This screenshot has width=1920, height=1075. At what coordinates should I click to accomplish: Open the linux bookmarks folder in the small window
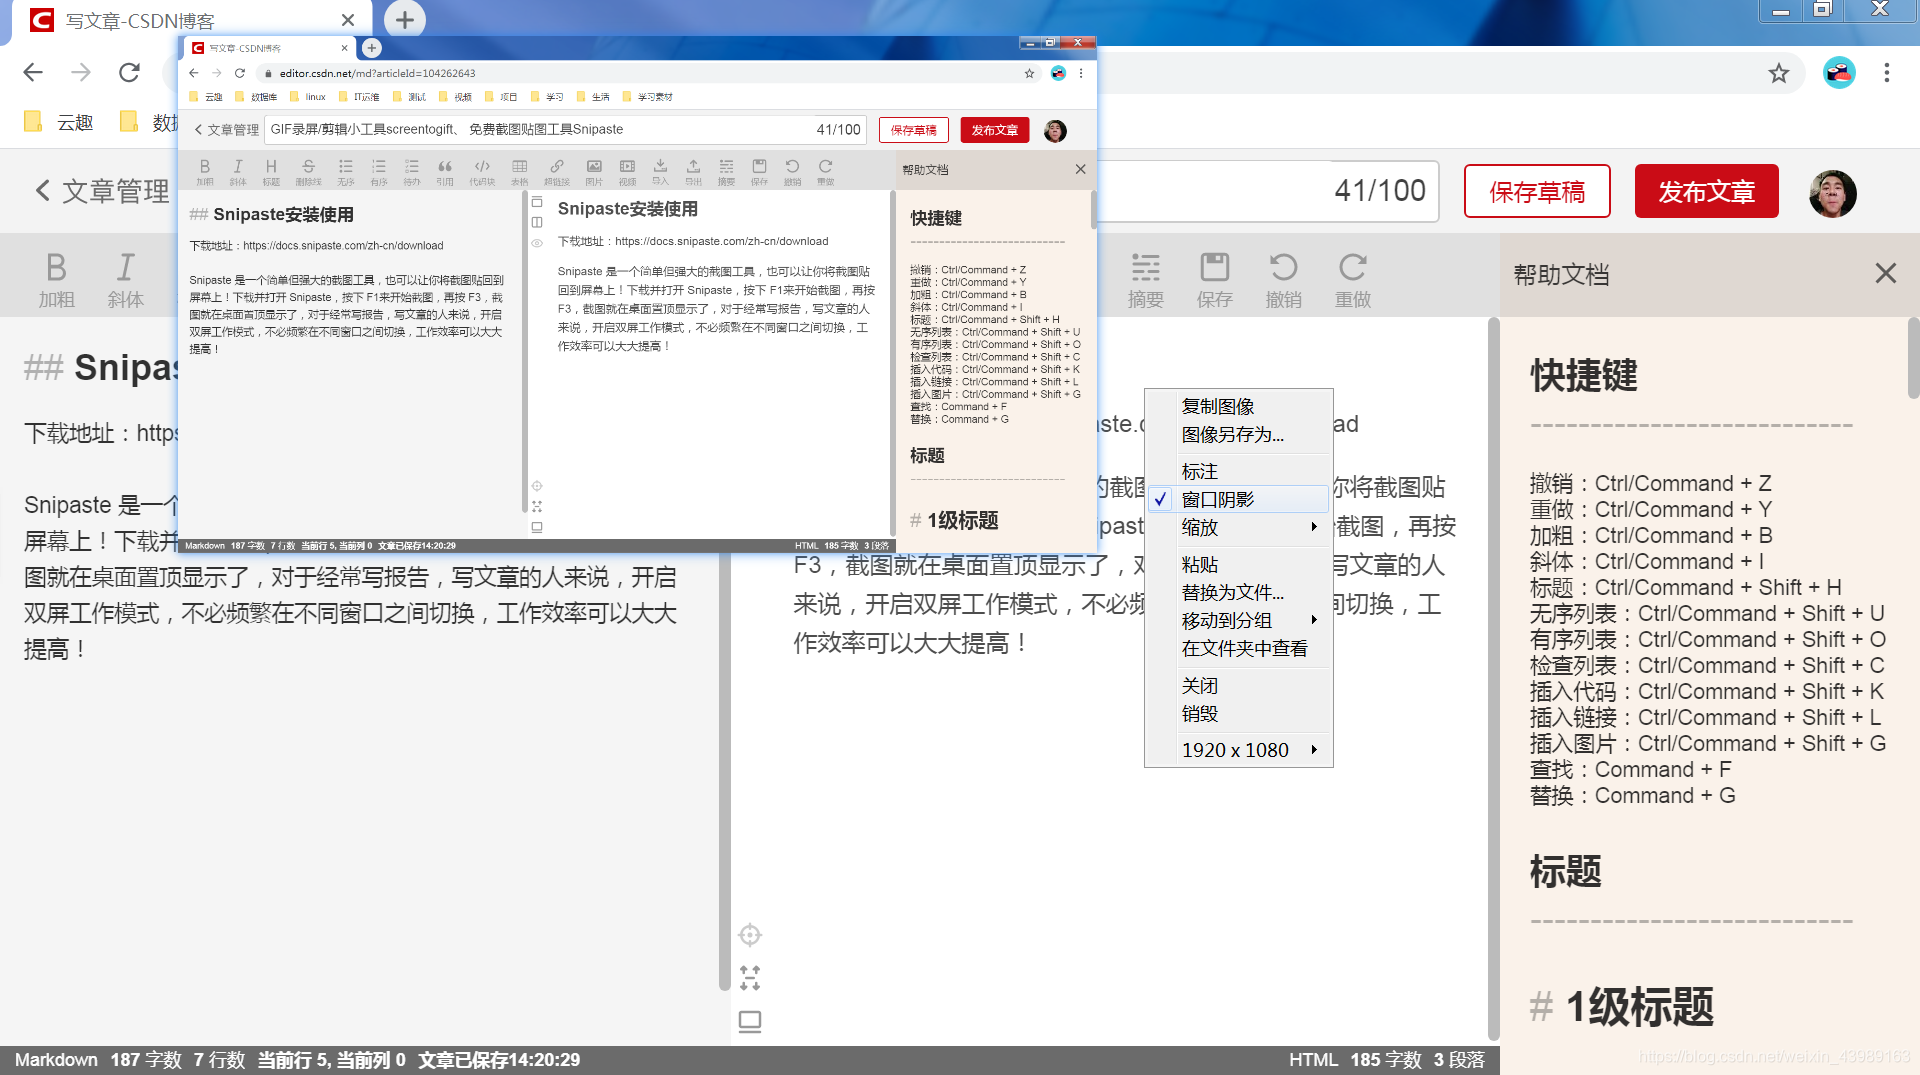(308, 97)
